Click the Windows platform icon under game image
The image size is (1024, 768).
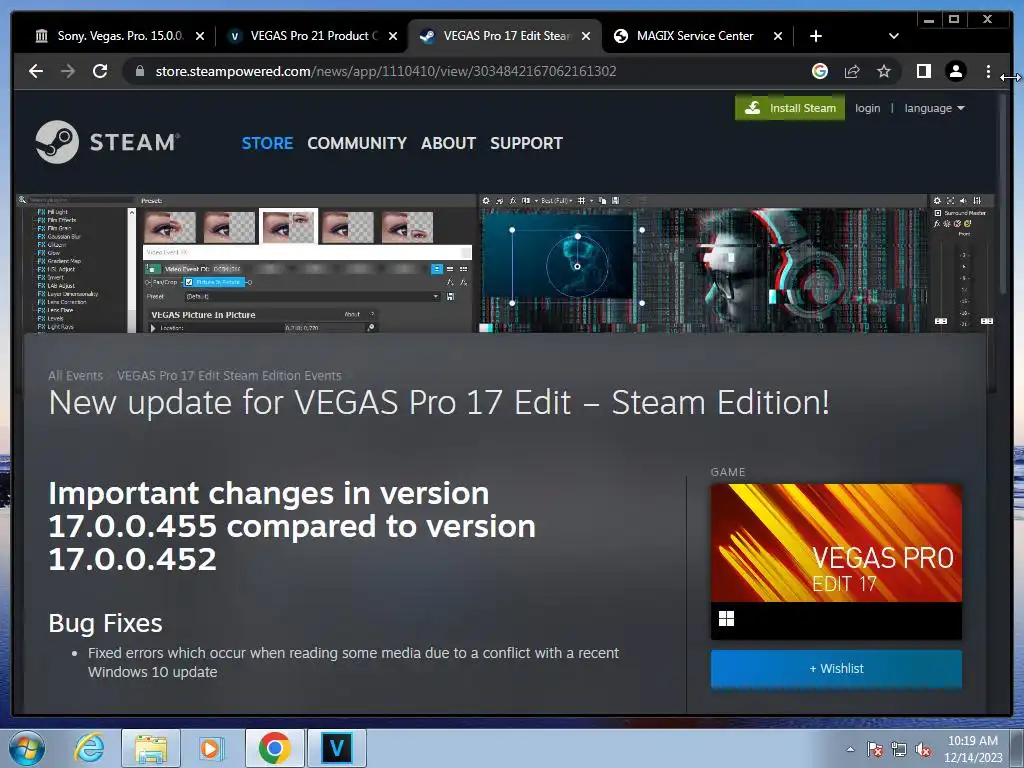pyautogui.click(x=726, y=618)
